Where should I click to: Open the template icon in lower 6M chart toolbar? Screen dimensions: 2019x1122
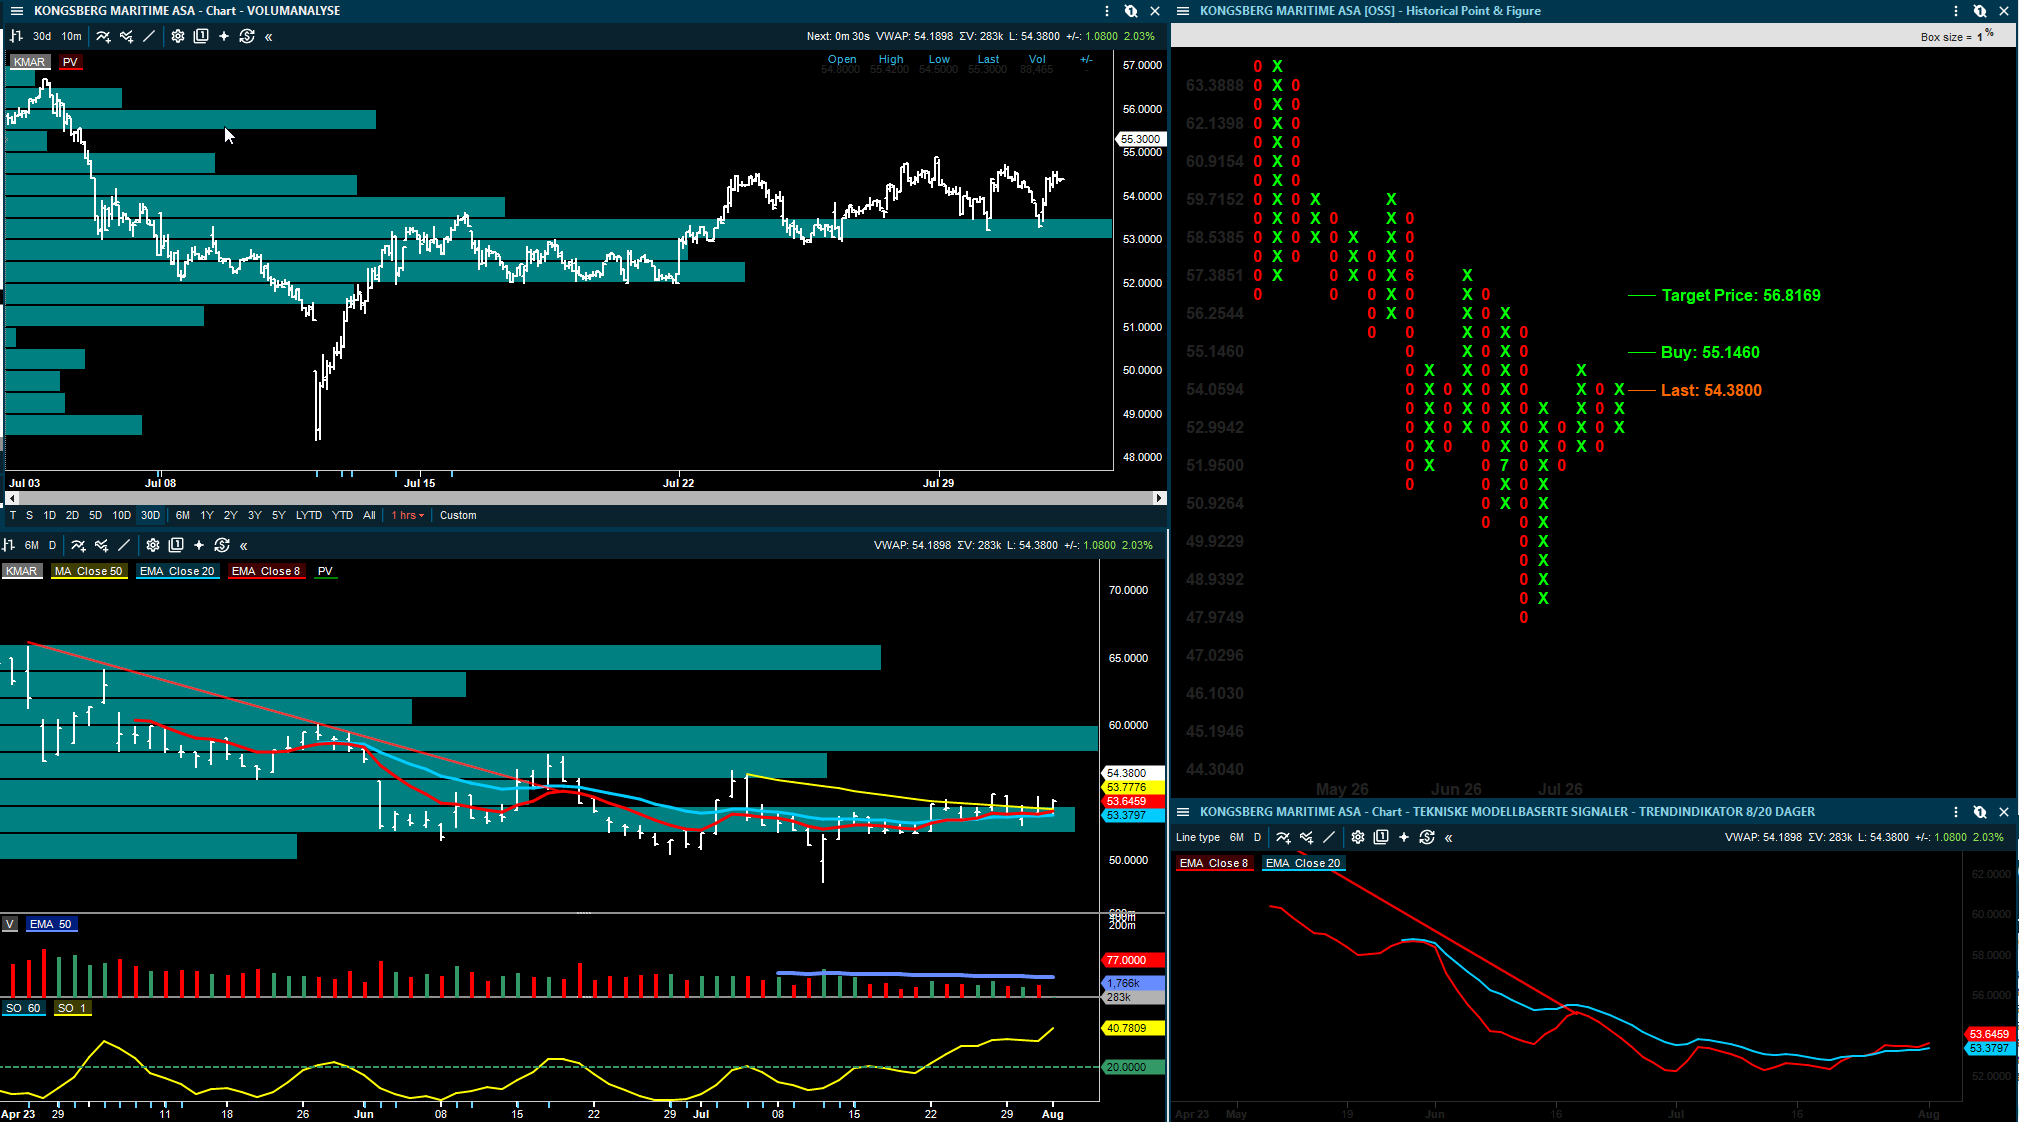click(176, 545)
